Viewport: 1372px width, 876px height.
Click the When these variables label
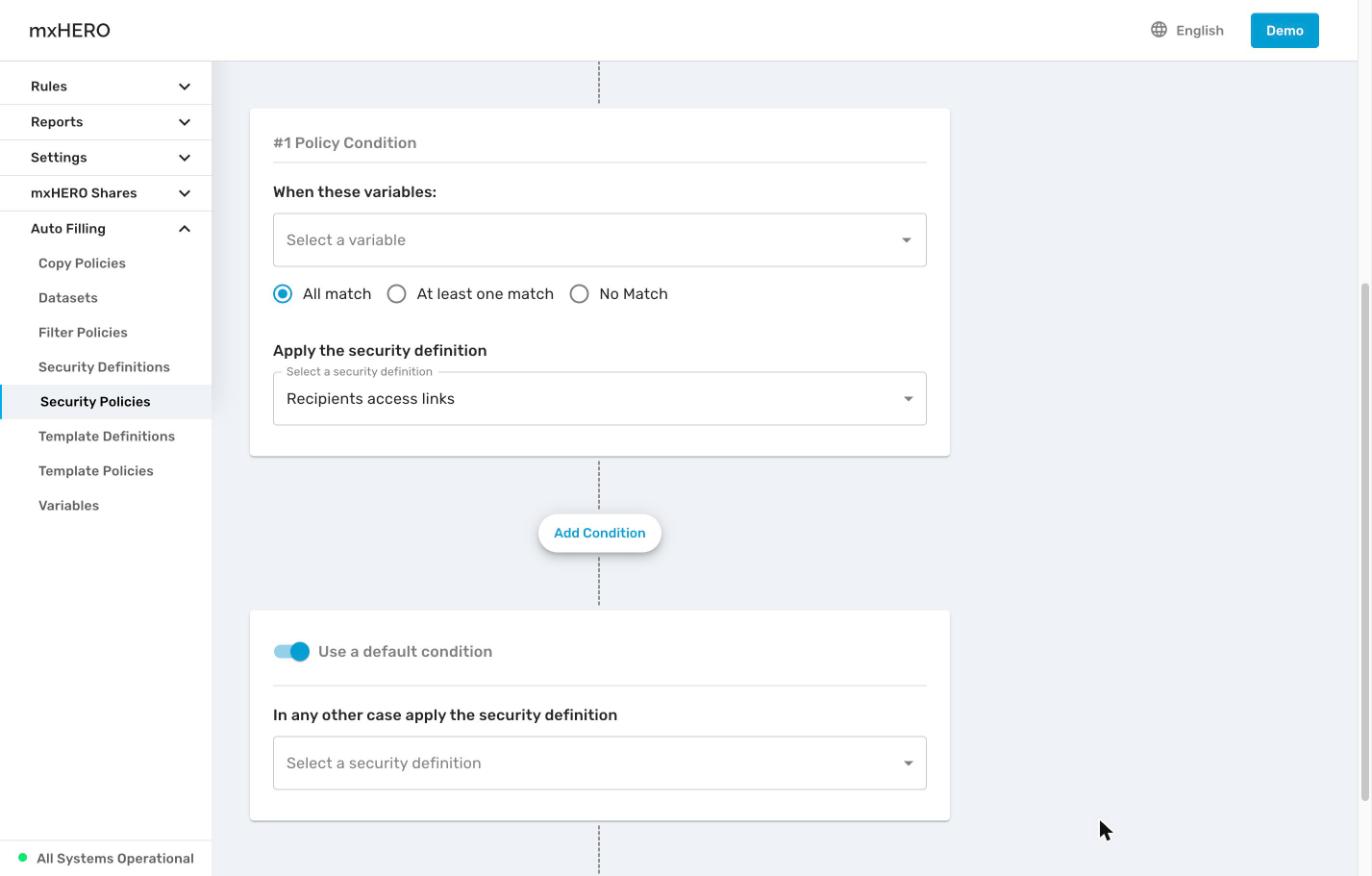pyautogui.click(x=355, y=192)
